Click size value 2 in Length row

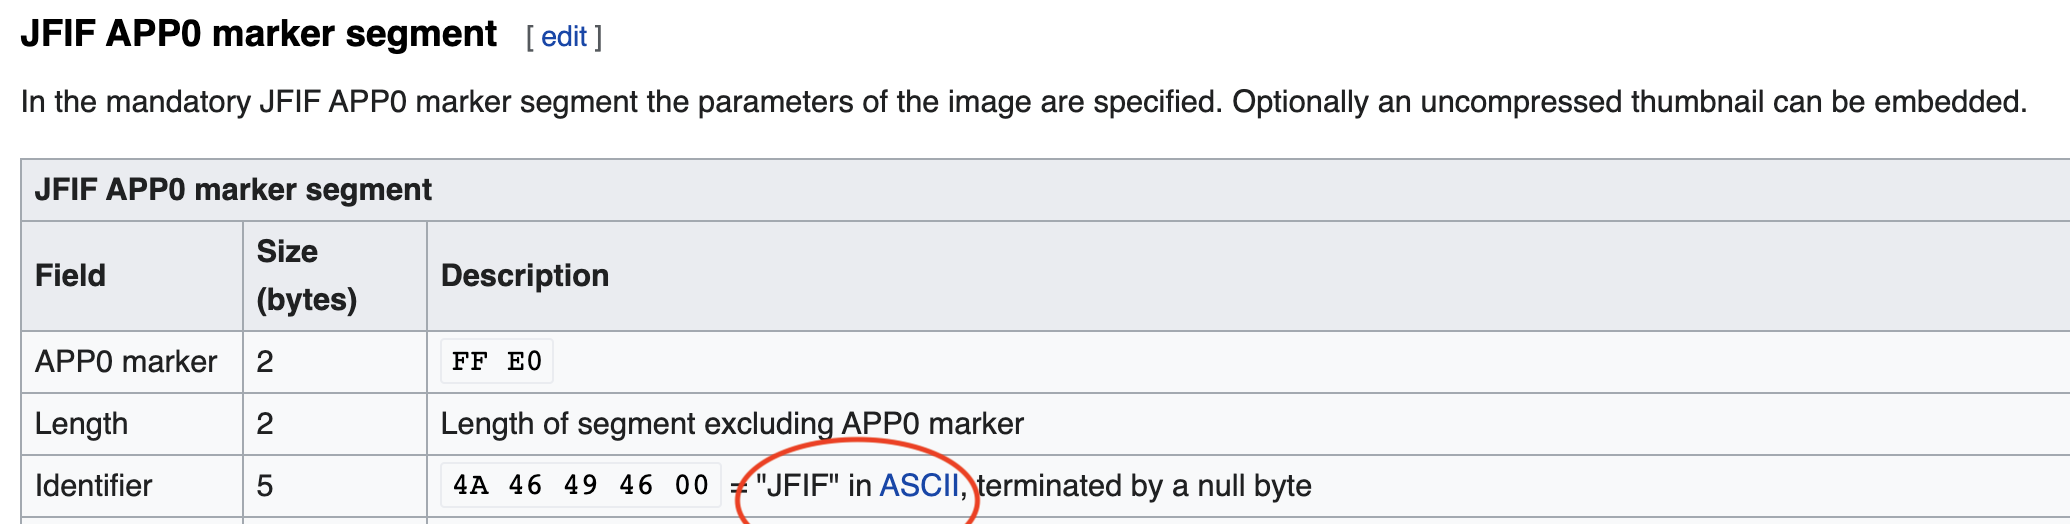(265, 424)
